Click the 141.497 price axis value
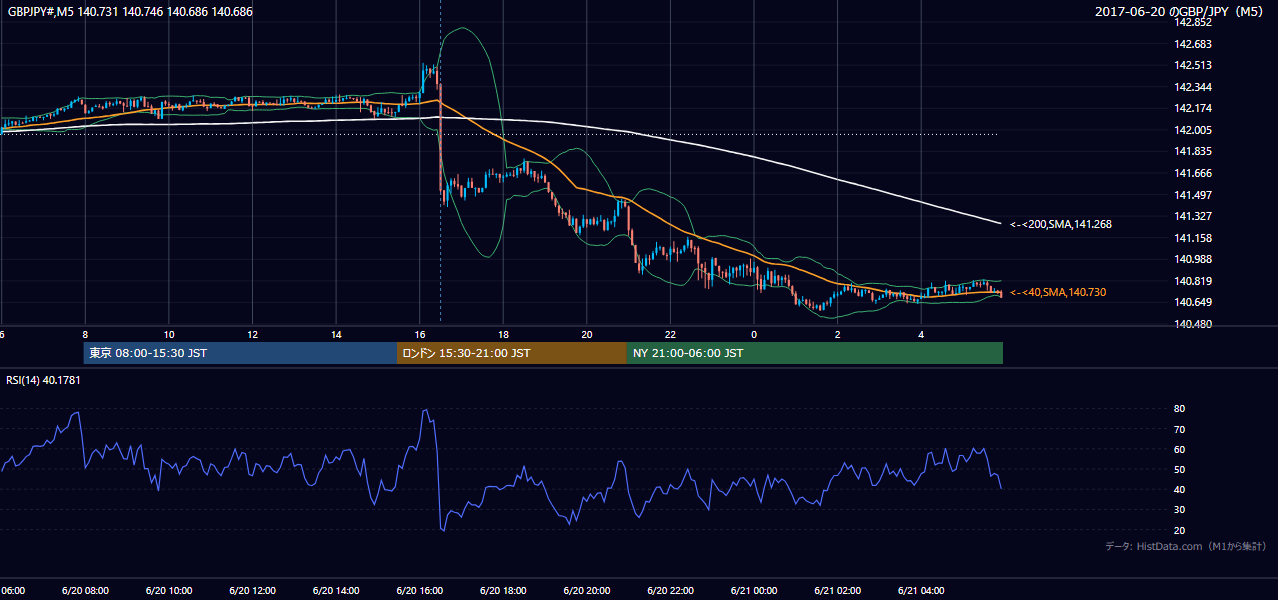 (1194, 195)
